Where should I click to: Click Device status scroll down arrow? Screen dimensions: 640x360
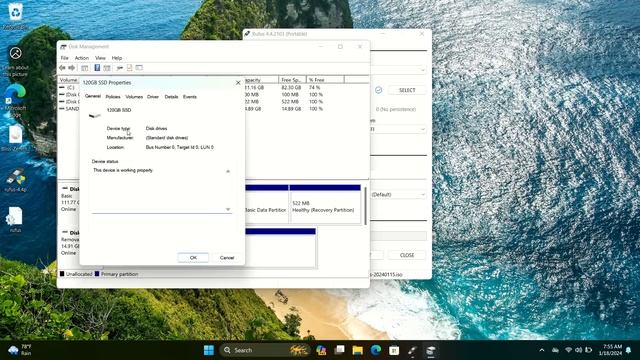click(x=228, y=209)
